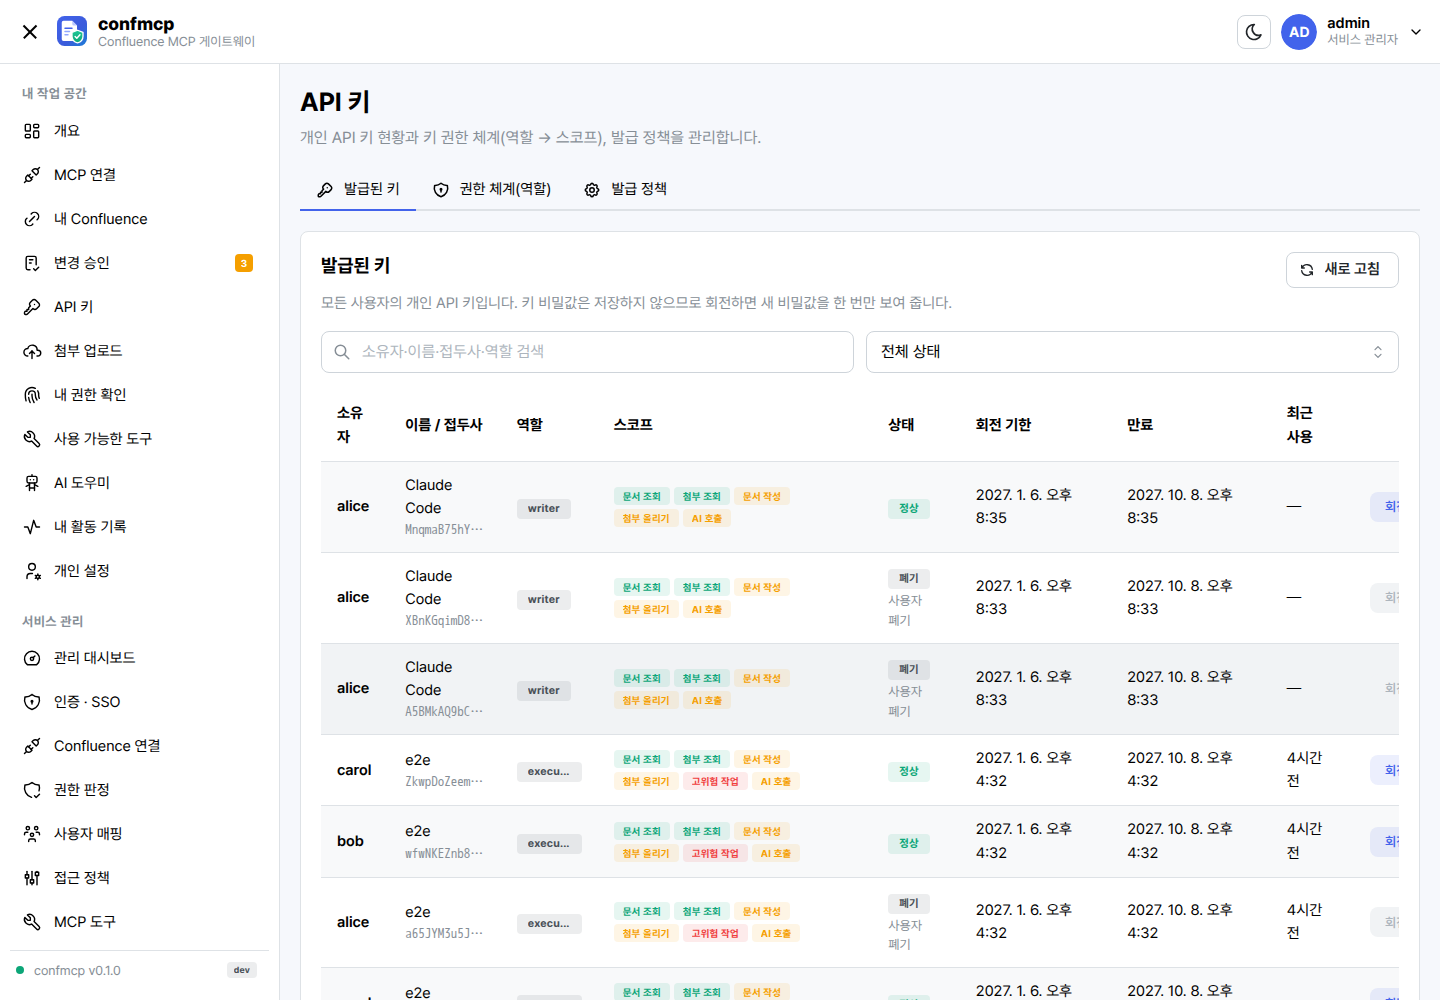Image resolution: width=1440 pixels, height=1000 pixels.
Task: Close the sidebar with the X icon
Action: (30, 32)
